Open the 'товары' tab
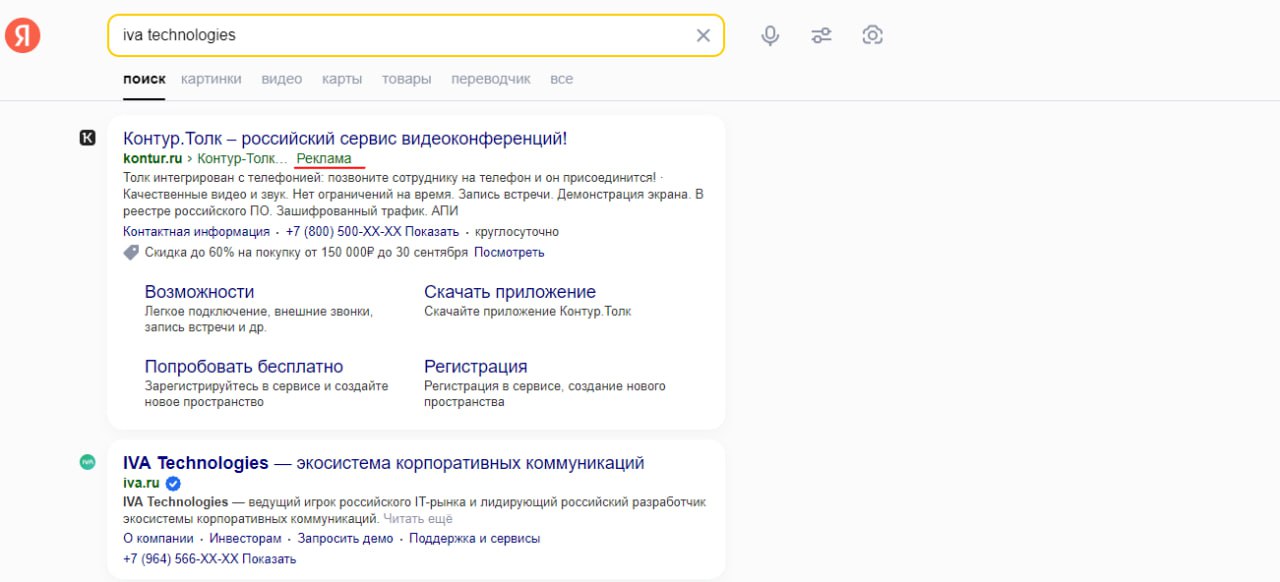Image resolution: width=1280 pixels, height=582 pixels. pyautogui.click(x=406, y=79)
